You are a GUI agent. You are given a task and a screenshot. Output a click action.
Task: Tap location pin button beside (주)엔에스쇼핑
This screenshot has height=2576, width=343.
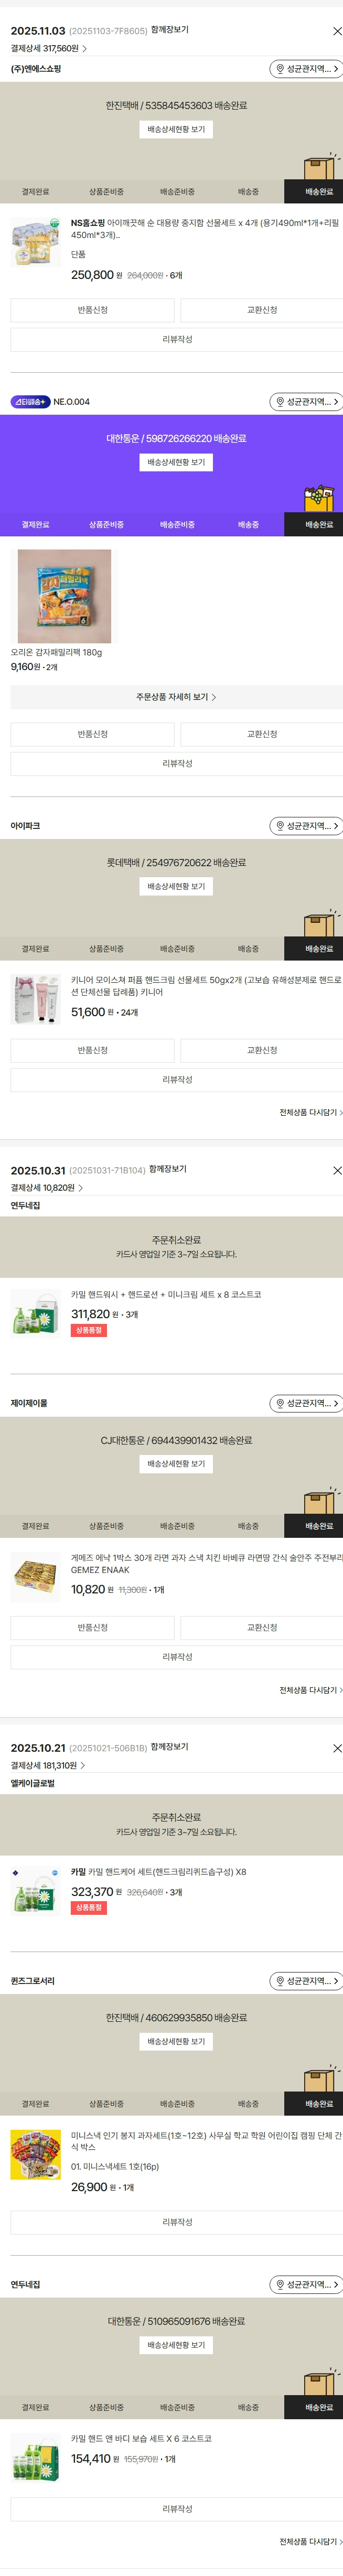click(305, 69)
